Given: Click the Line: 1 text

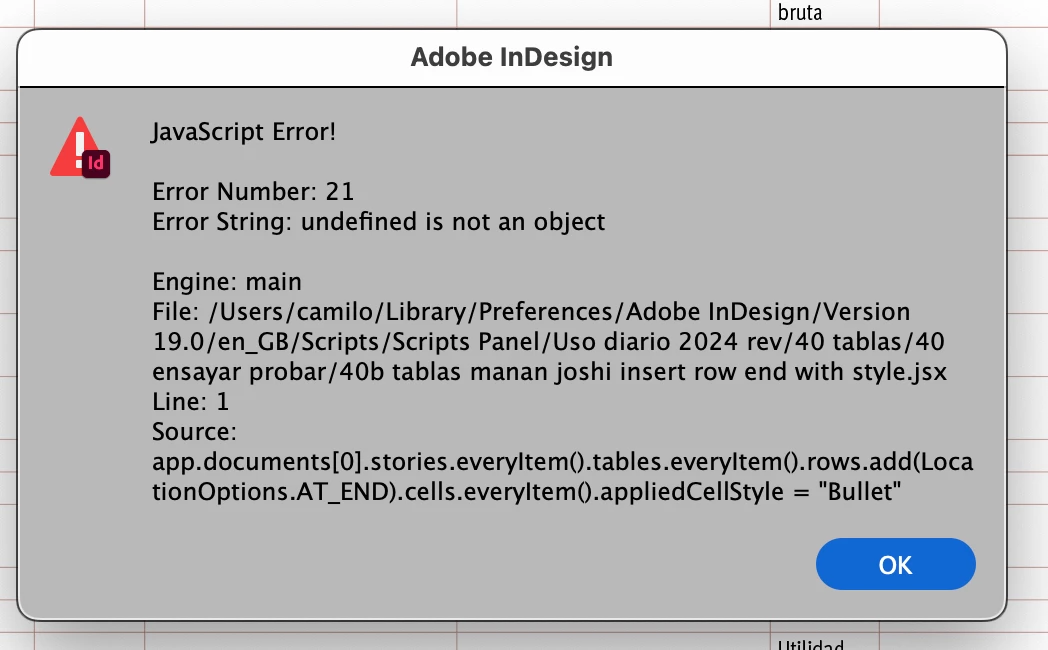Looking at the screenshot, I should click(190, 401).
